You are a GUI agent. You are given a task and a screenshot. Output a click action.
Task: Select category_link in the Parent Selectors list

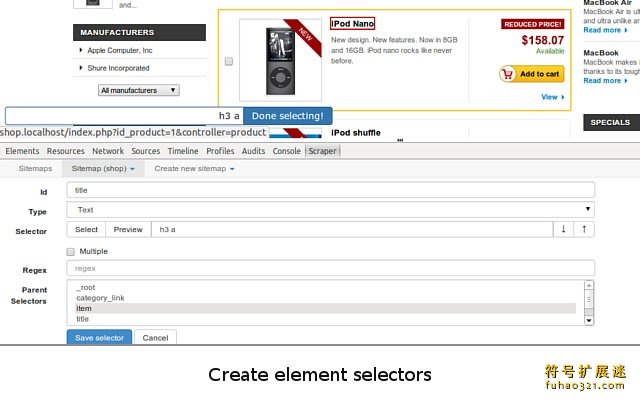(326, 298)
